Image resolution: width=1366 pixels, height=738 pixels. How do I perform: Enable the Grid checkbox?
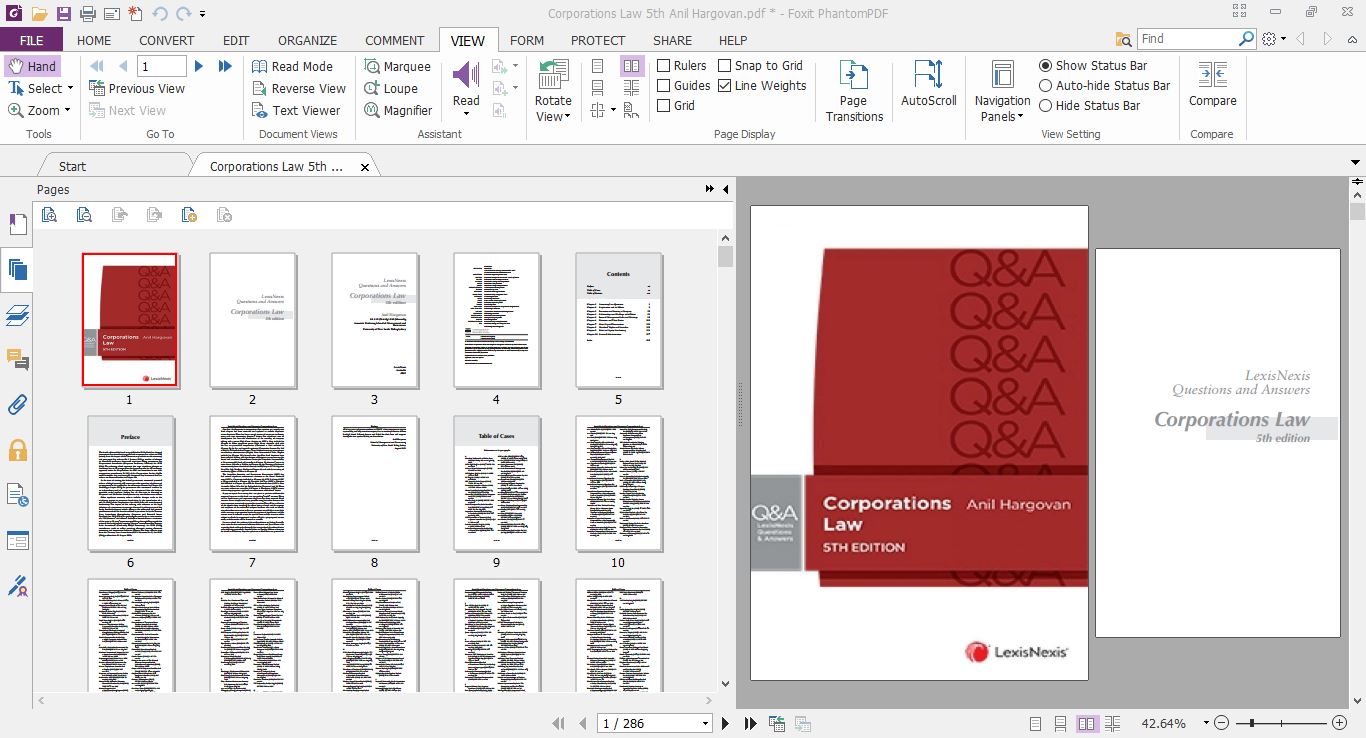tap(664, 105)
